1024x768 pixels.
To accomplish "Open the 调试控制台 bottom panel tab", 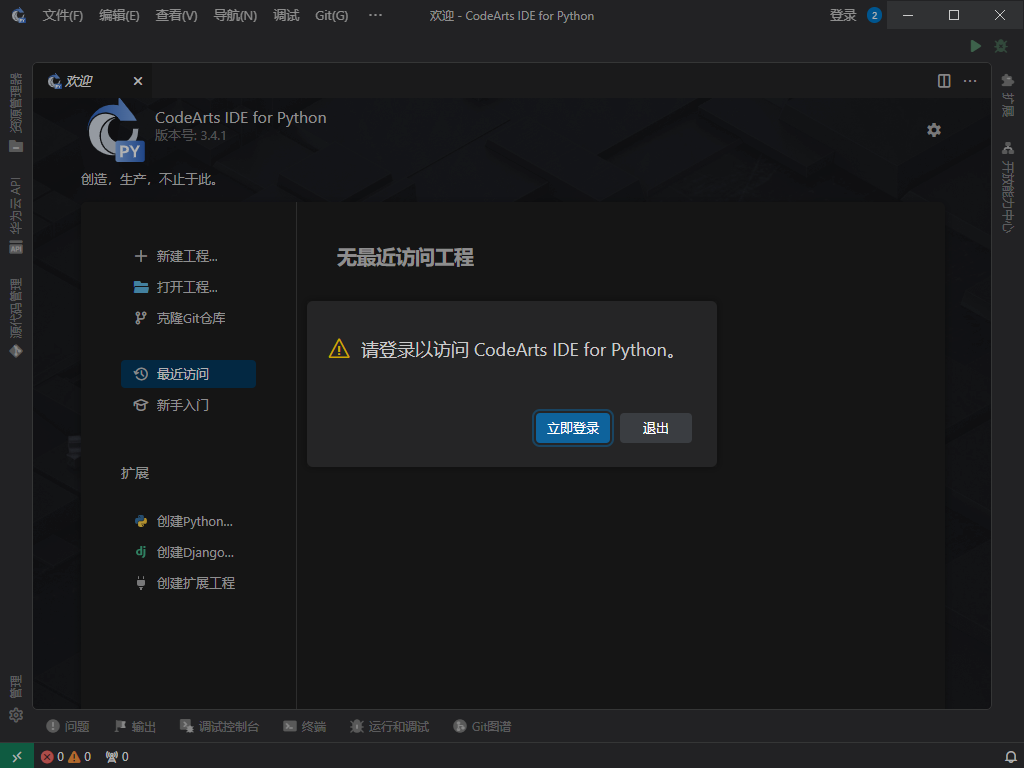I will tap(220, 726).
